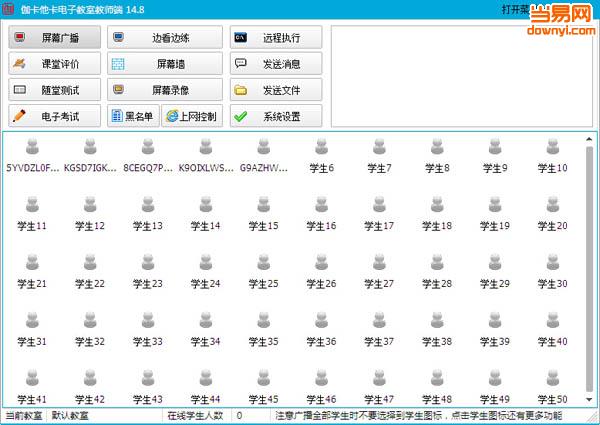The height and width of the screenshot is (425, 600).
Task: Open 上网控制 internet control
Action: pos(192,116)
